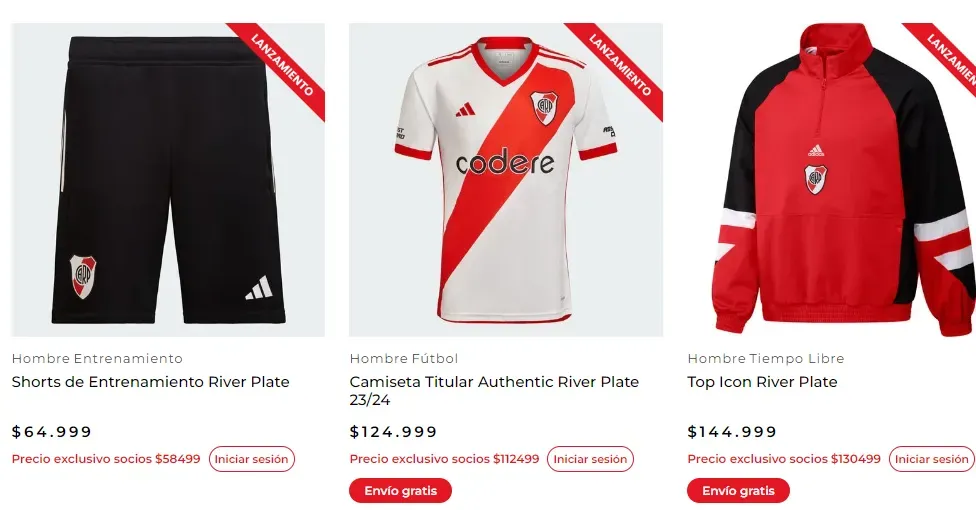976x510 pixels.
Task: Click the Envío gratis badge under the jersey
Action: (400, 491)
